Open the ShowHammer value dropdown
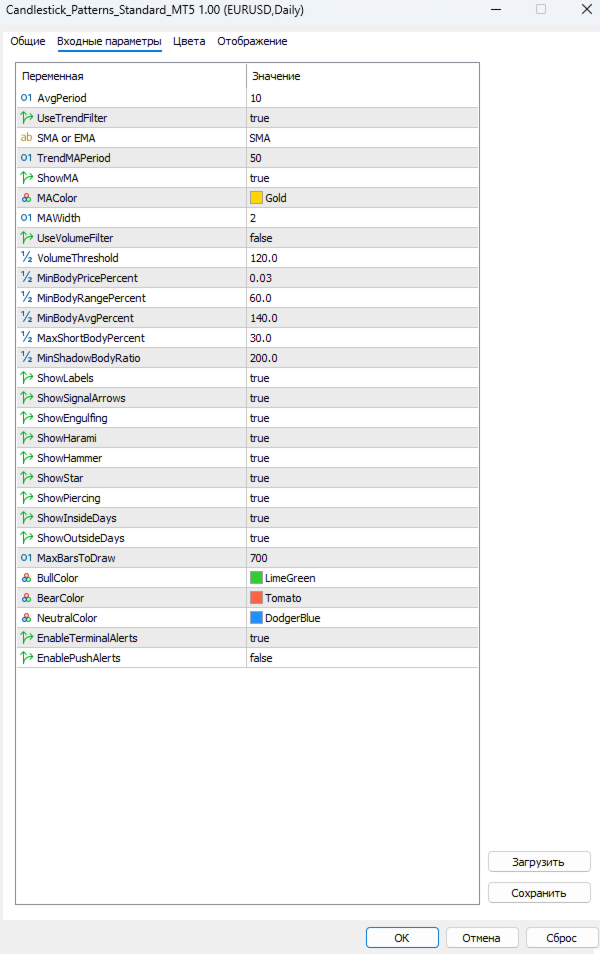This screenshot has height=954, width=600. click(362, 458)
